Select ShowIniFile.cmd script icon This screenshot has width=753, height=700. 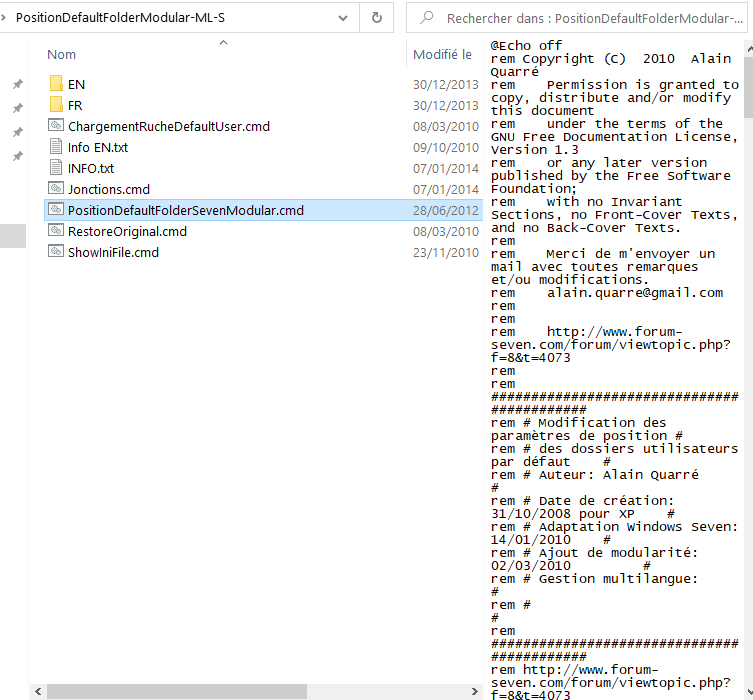point(56,252)
